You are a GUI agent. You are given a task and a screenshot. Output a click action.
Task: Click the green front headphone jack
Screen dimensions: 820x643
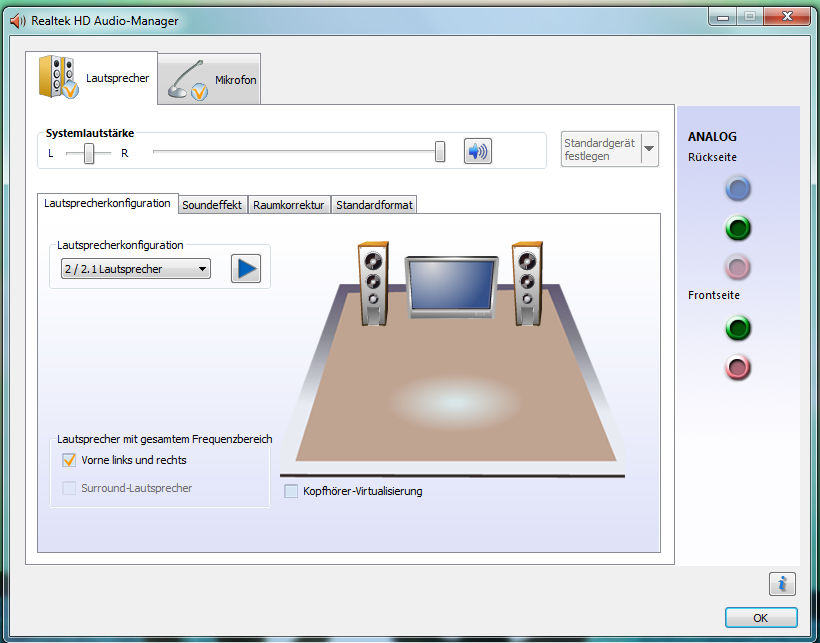[738, 328]
